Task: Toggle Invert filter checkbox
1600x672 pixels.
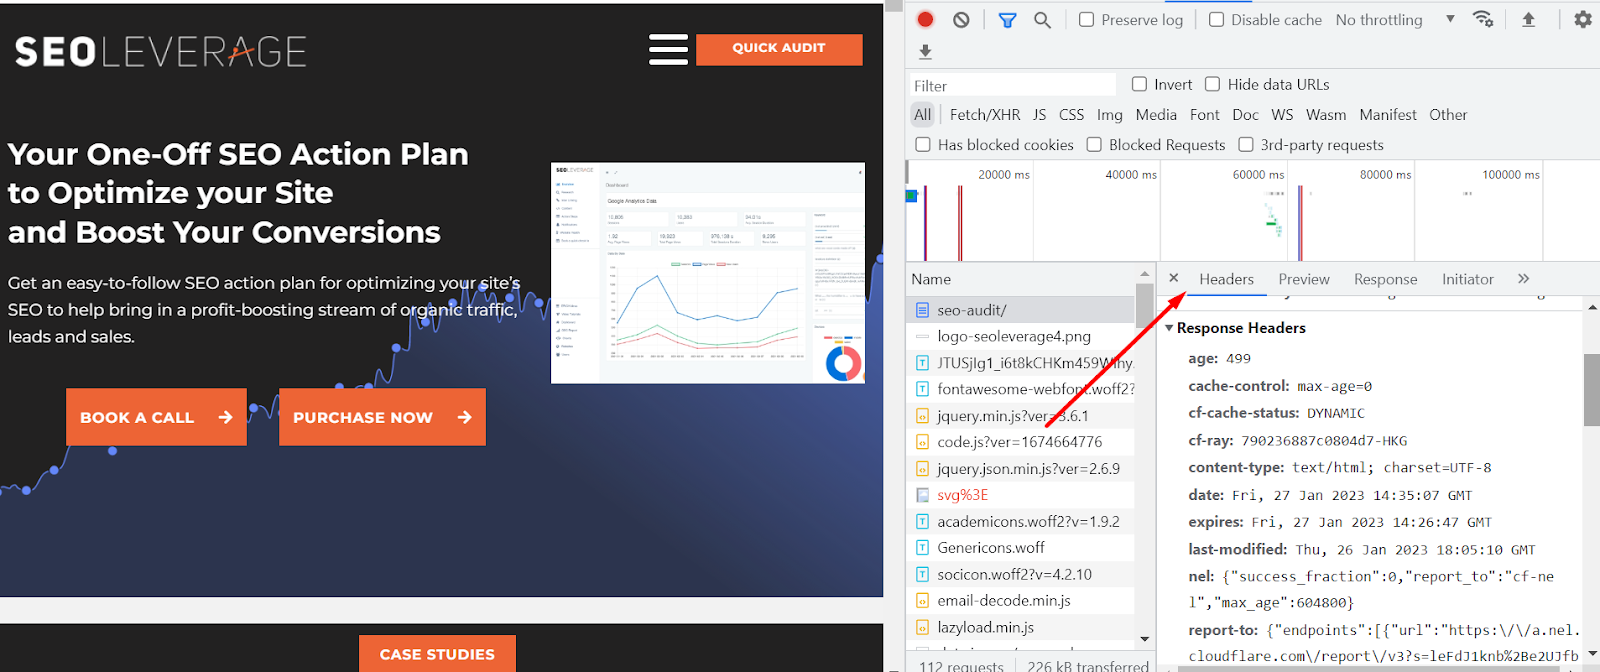Action: (x=1139, y=84)
